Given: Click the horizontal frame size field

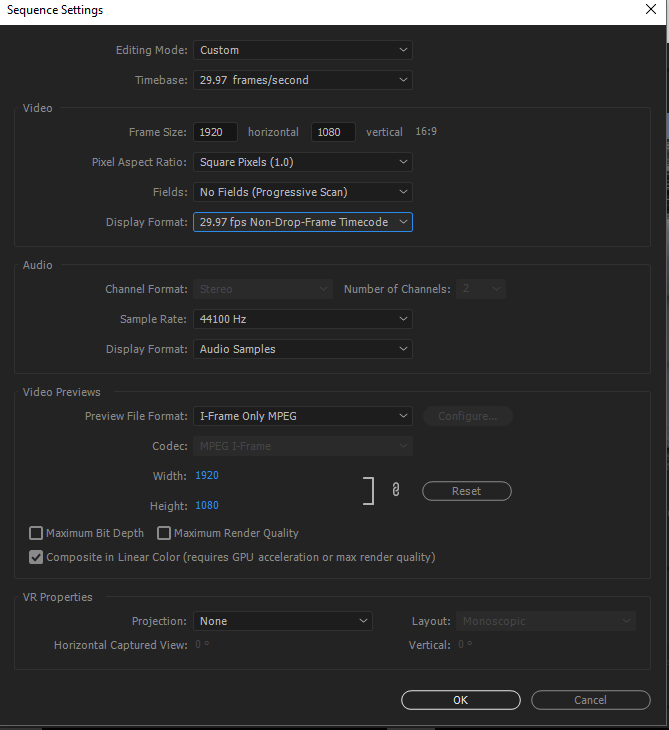Looking at the screenshot, I should tap(215, 132).
